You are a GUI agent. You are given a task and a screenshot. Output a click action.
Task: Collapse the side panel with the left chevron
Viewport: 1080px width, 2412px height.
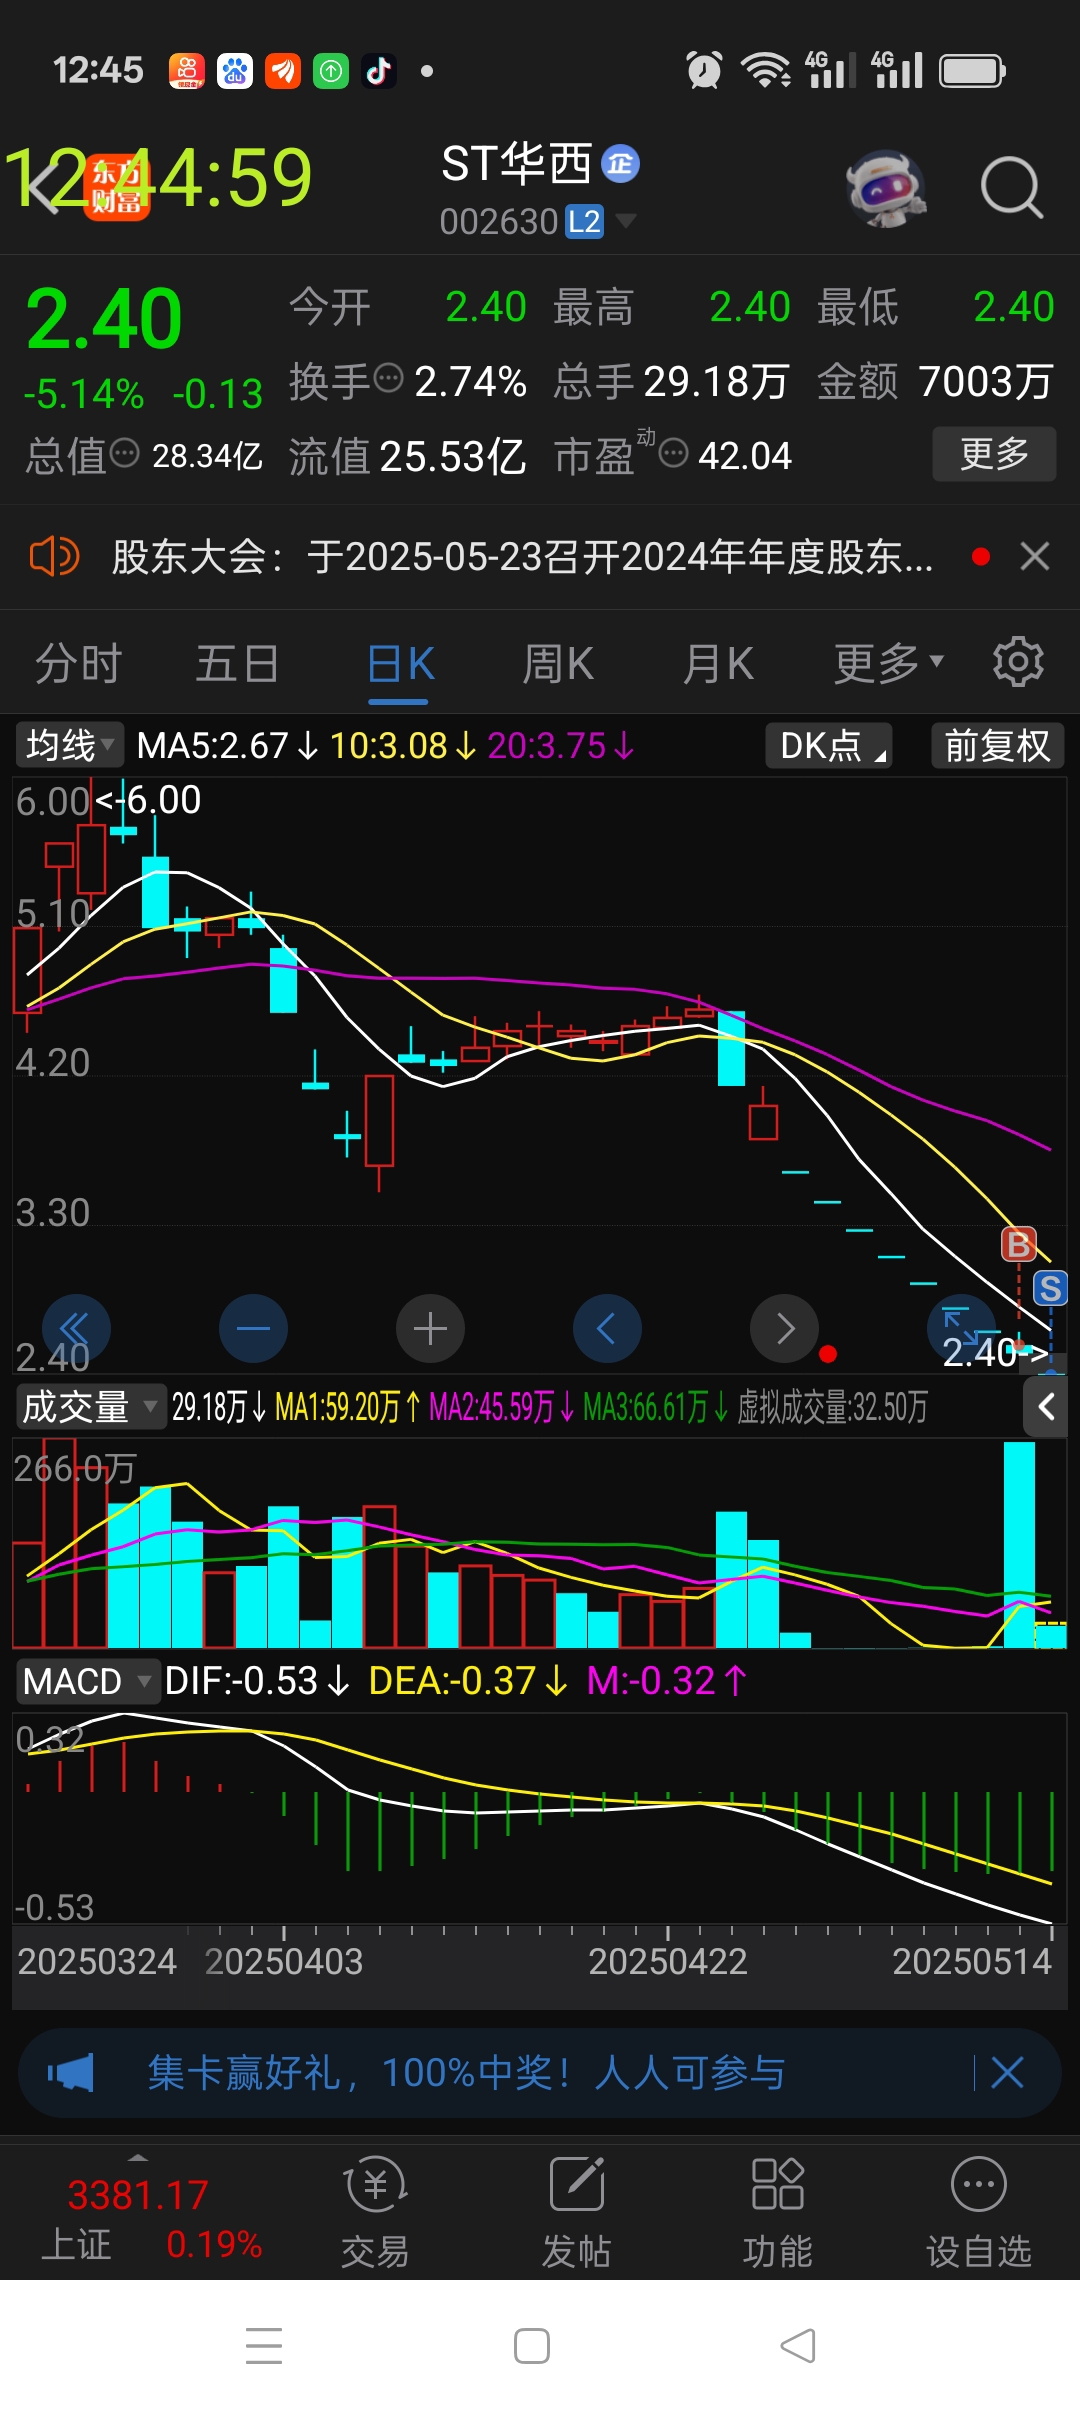[x=1047, y=1407]
